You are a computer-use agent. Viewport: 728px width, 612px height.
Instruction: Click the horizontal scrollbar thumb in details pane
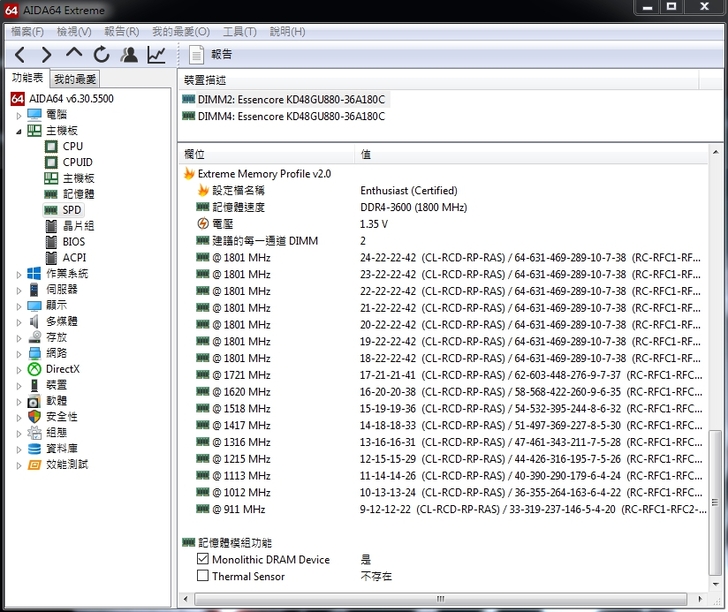(440, 599)
